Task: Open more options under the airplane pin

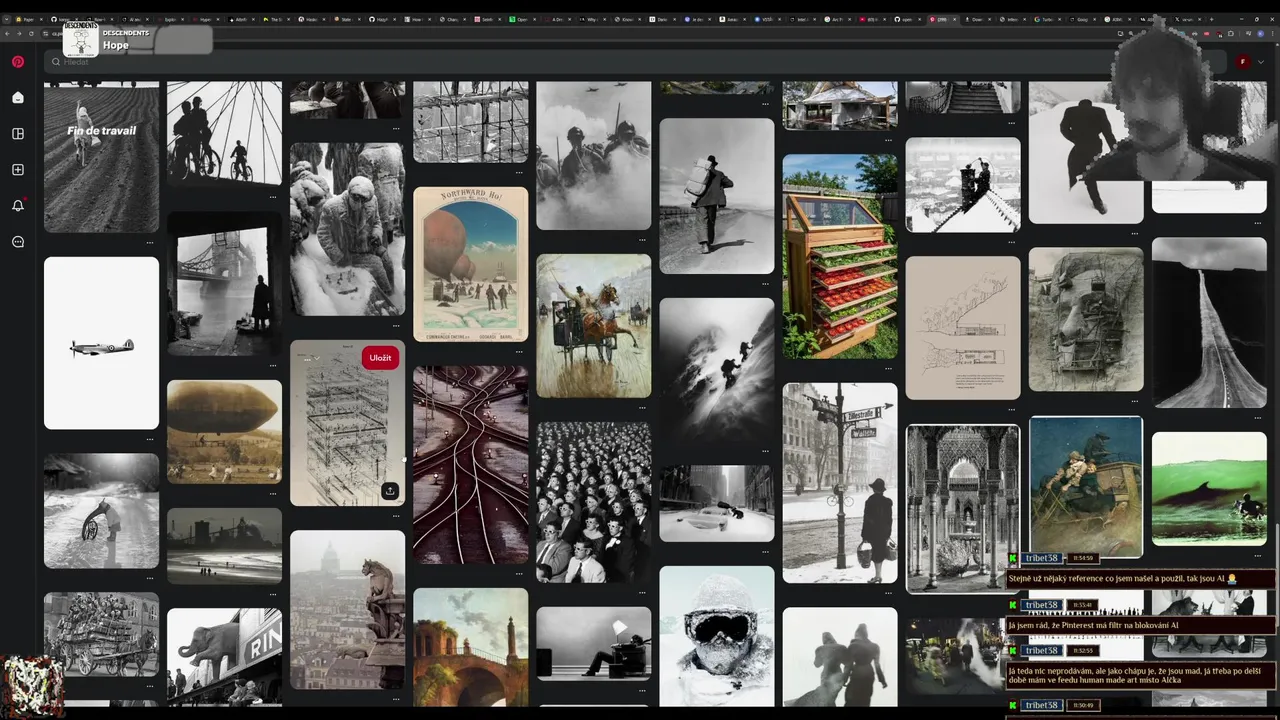Action: [x=150, y=438]
